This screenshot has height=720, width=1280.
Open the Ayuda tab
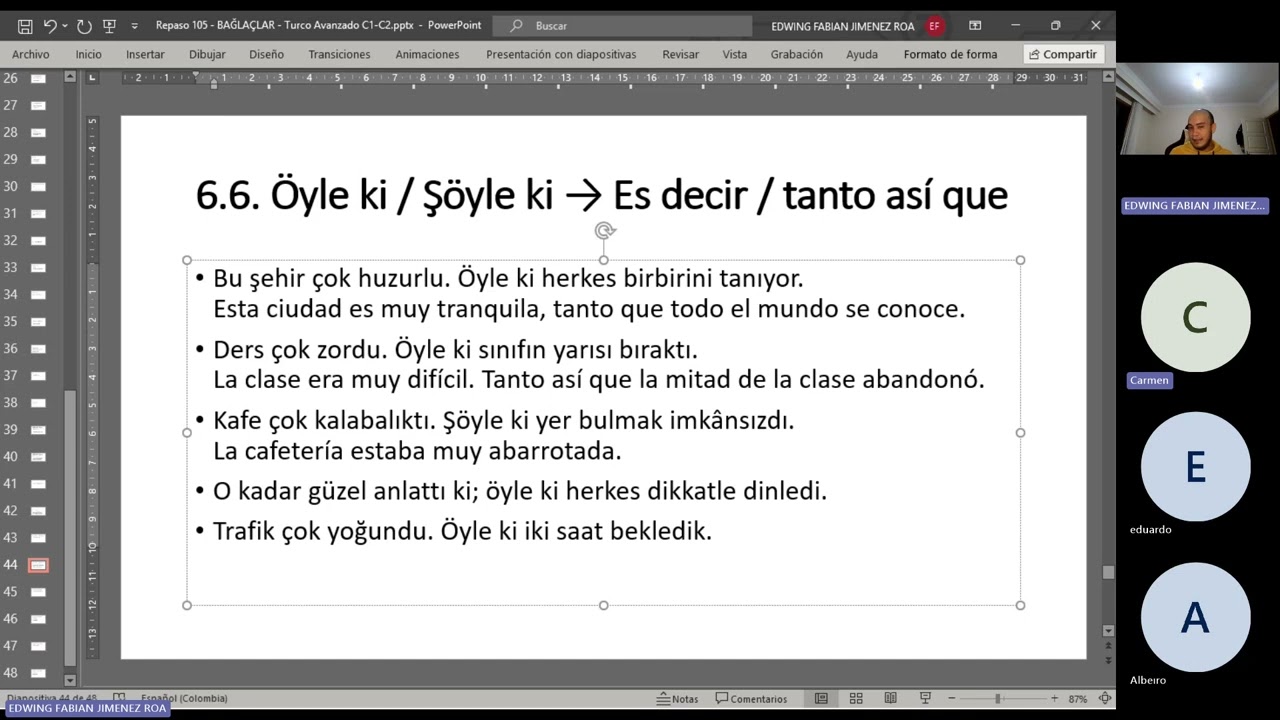coord(862,54)
